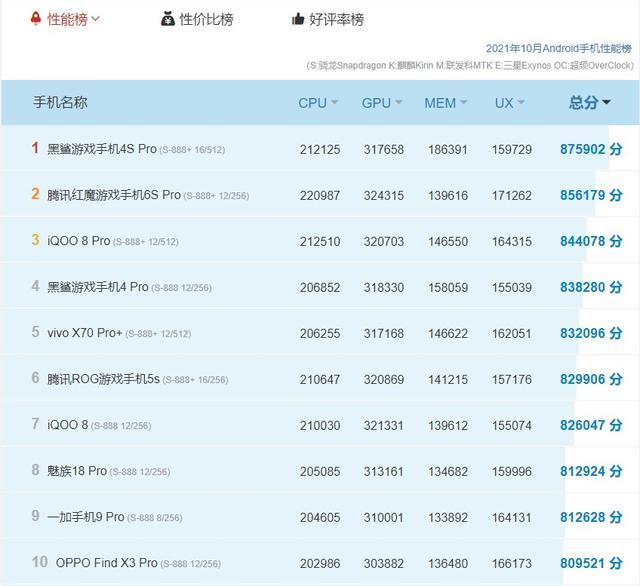Click CPU score 220987
Screen dimensions: 640x586
[320, 195]
